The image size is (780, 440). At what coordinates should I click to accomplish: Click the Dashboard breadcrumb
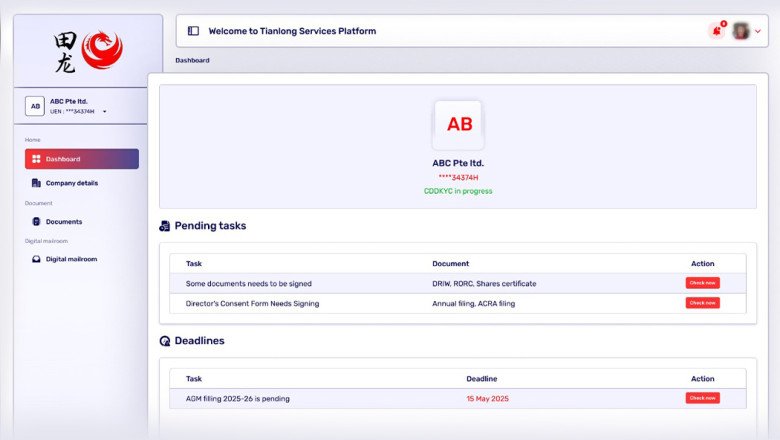tap(193, 60)
